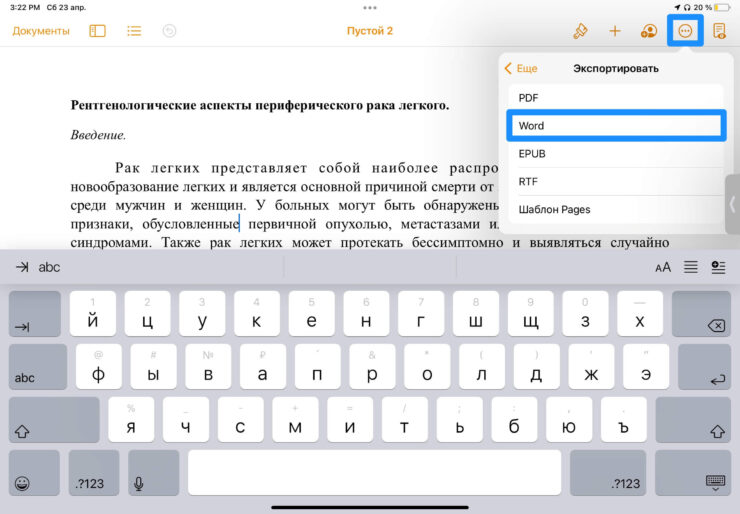The width and height of the screenshot is (740, 514).
Task: Select Шаблон Pages export option
Action: click(x=616, y=209)
